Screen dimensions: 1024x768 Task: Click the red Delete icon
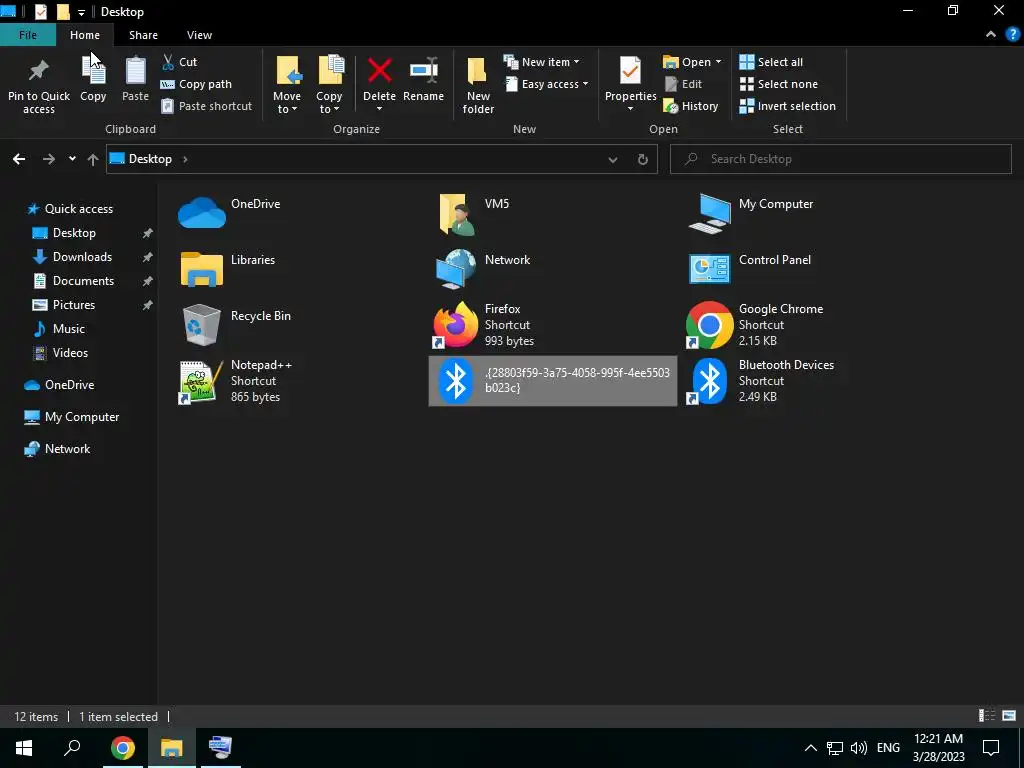pyautogui.click(x=379, y=71)
